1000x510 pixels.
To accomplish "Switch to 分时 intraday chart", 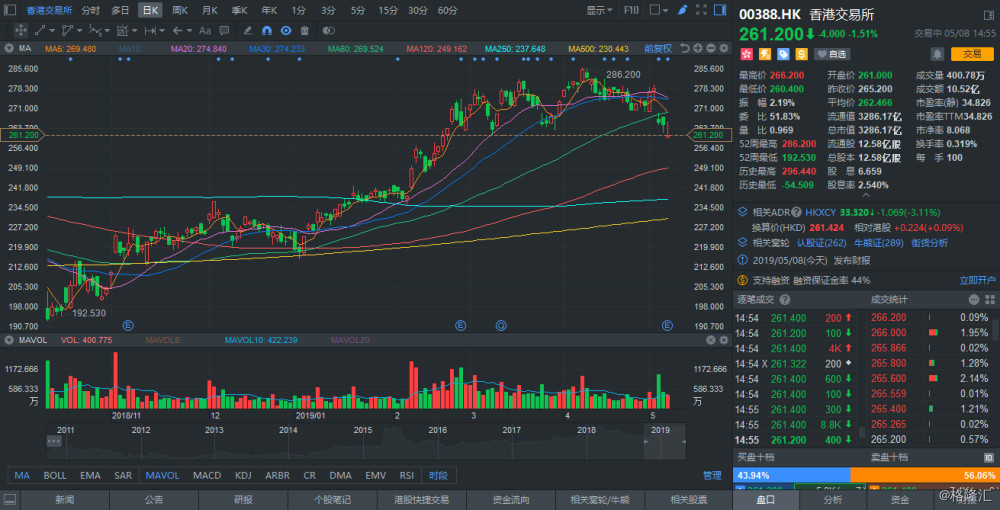I will tap(91, 10).
